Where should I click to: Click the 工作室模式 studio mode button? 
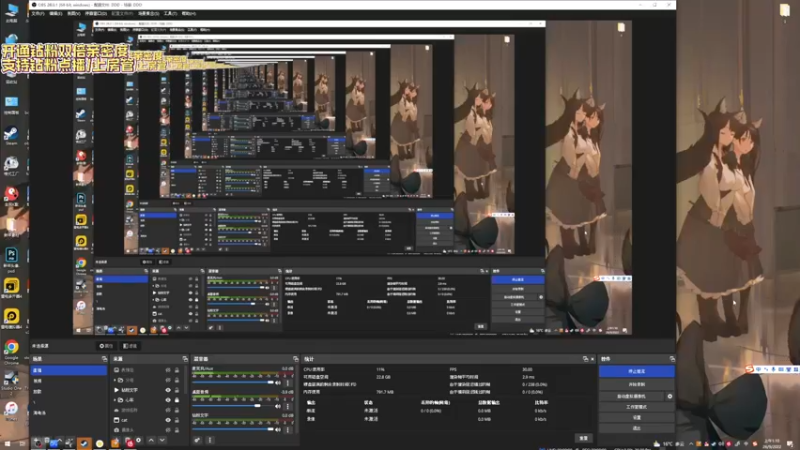point(637,407)
